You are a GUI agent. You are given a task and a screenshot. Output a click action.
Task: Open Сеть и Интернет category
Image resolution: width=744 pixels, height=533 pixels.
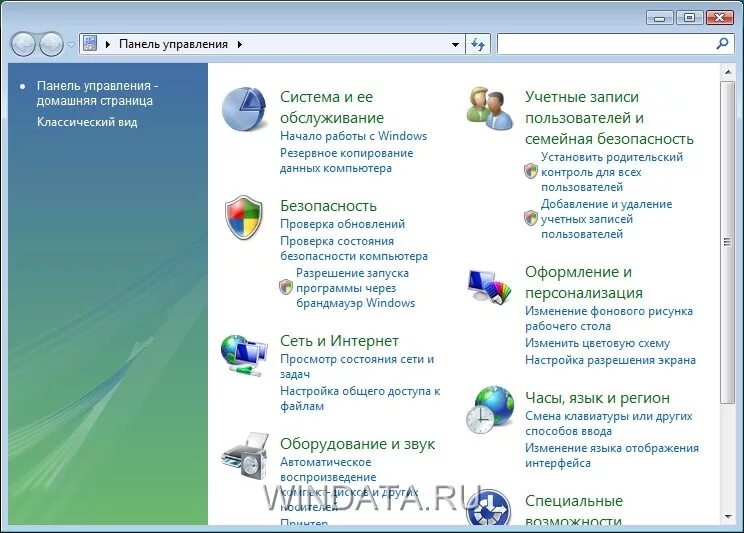click(x=339, y=341)
